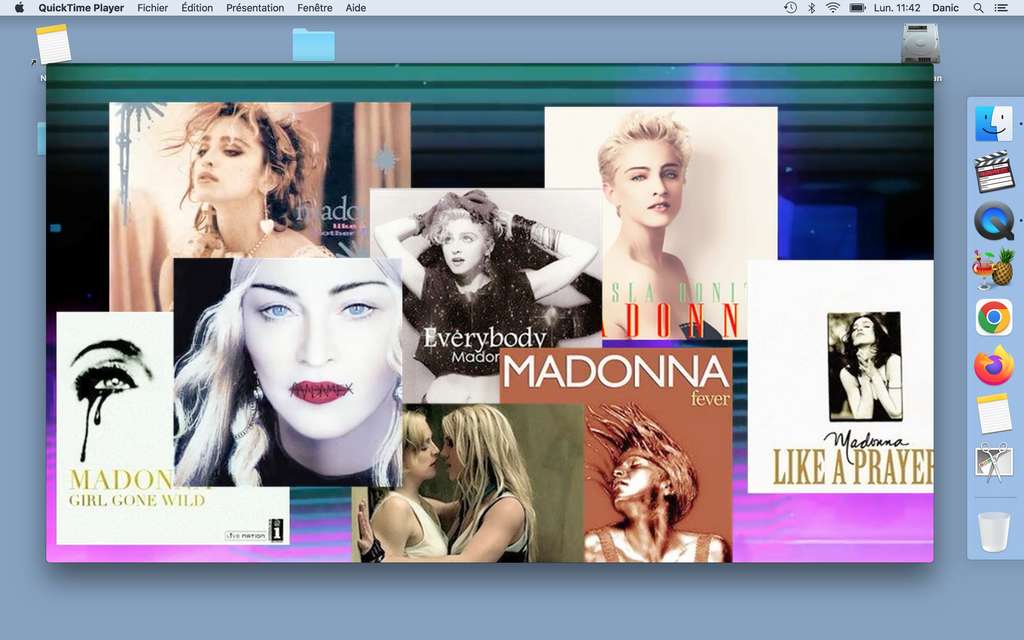Check the battery status icon
This screenshot has width=1024, height=640.
click(857, 8)
